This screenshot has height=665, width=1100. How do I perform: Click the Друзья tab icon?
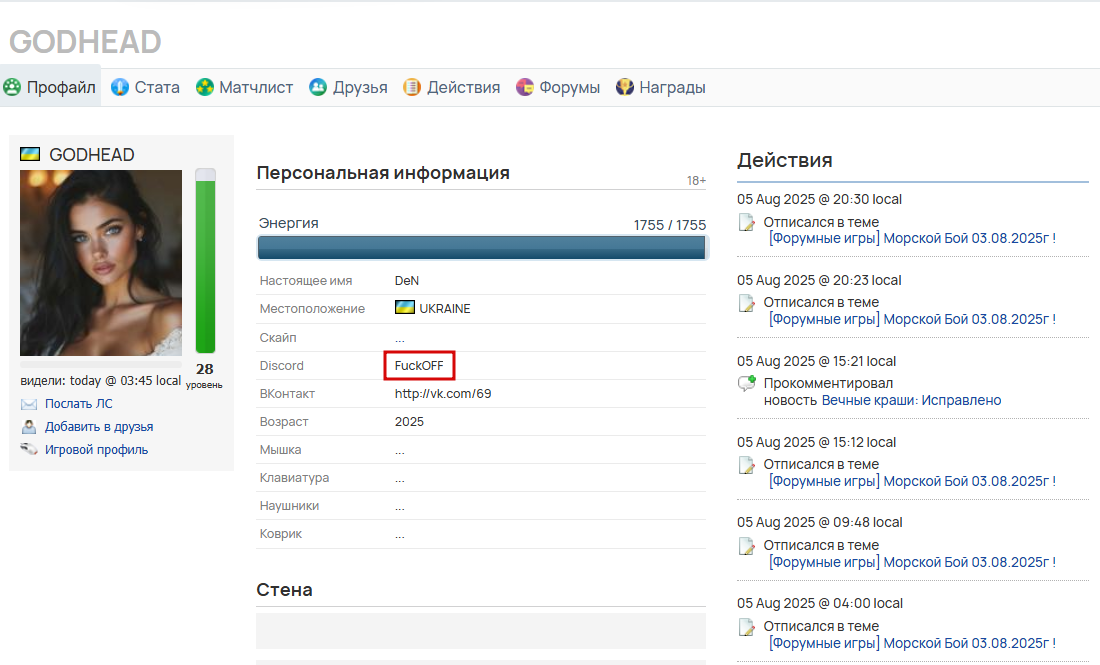pos(318,87)
